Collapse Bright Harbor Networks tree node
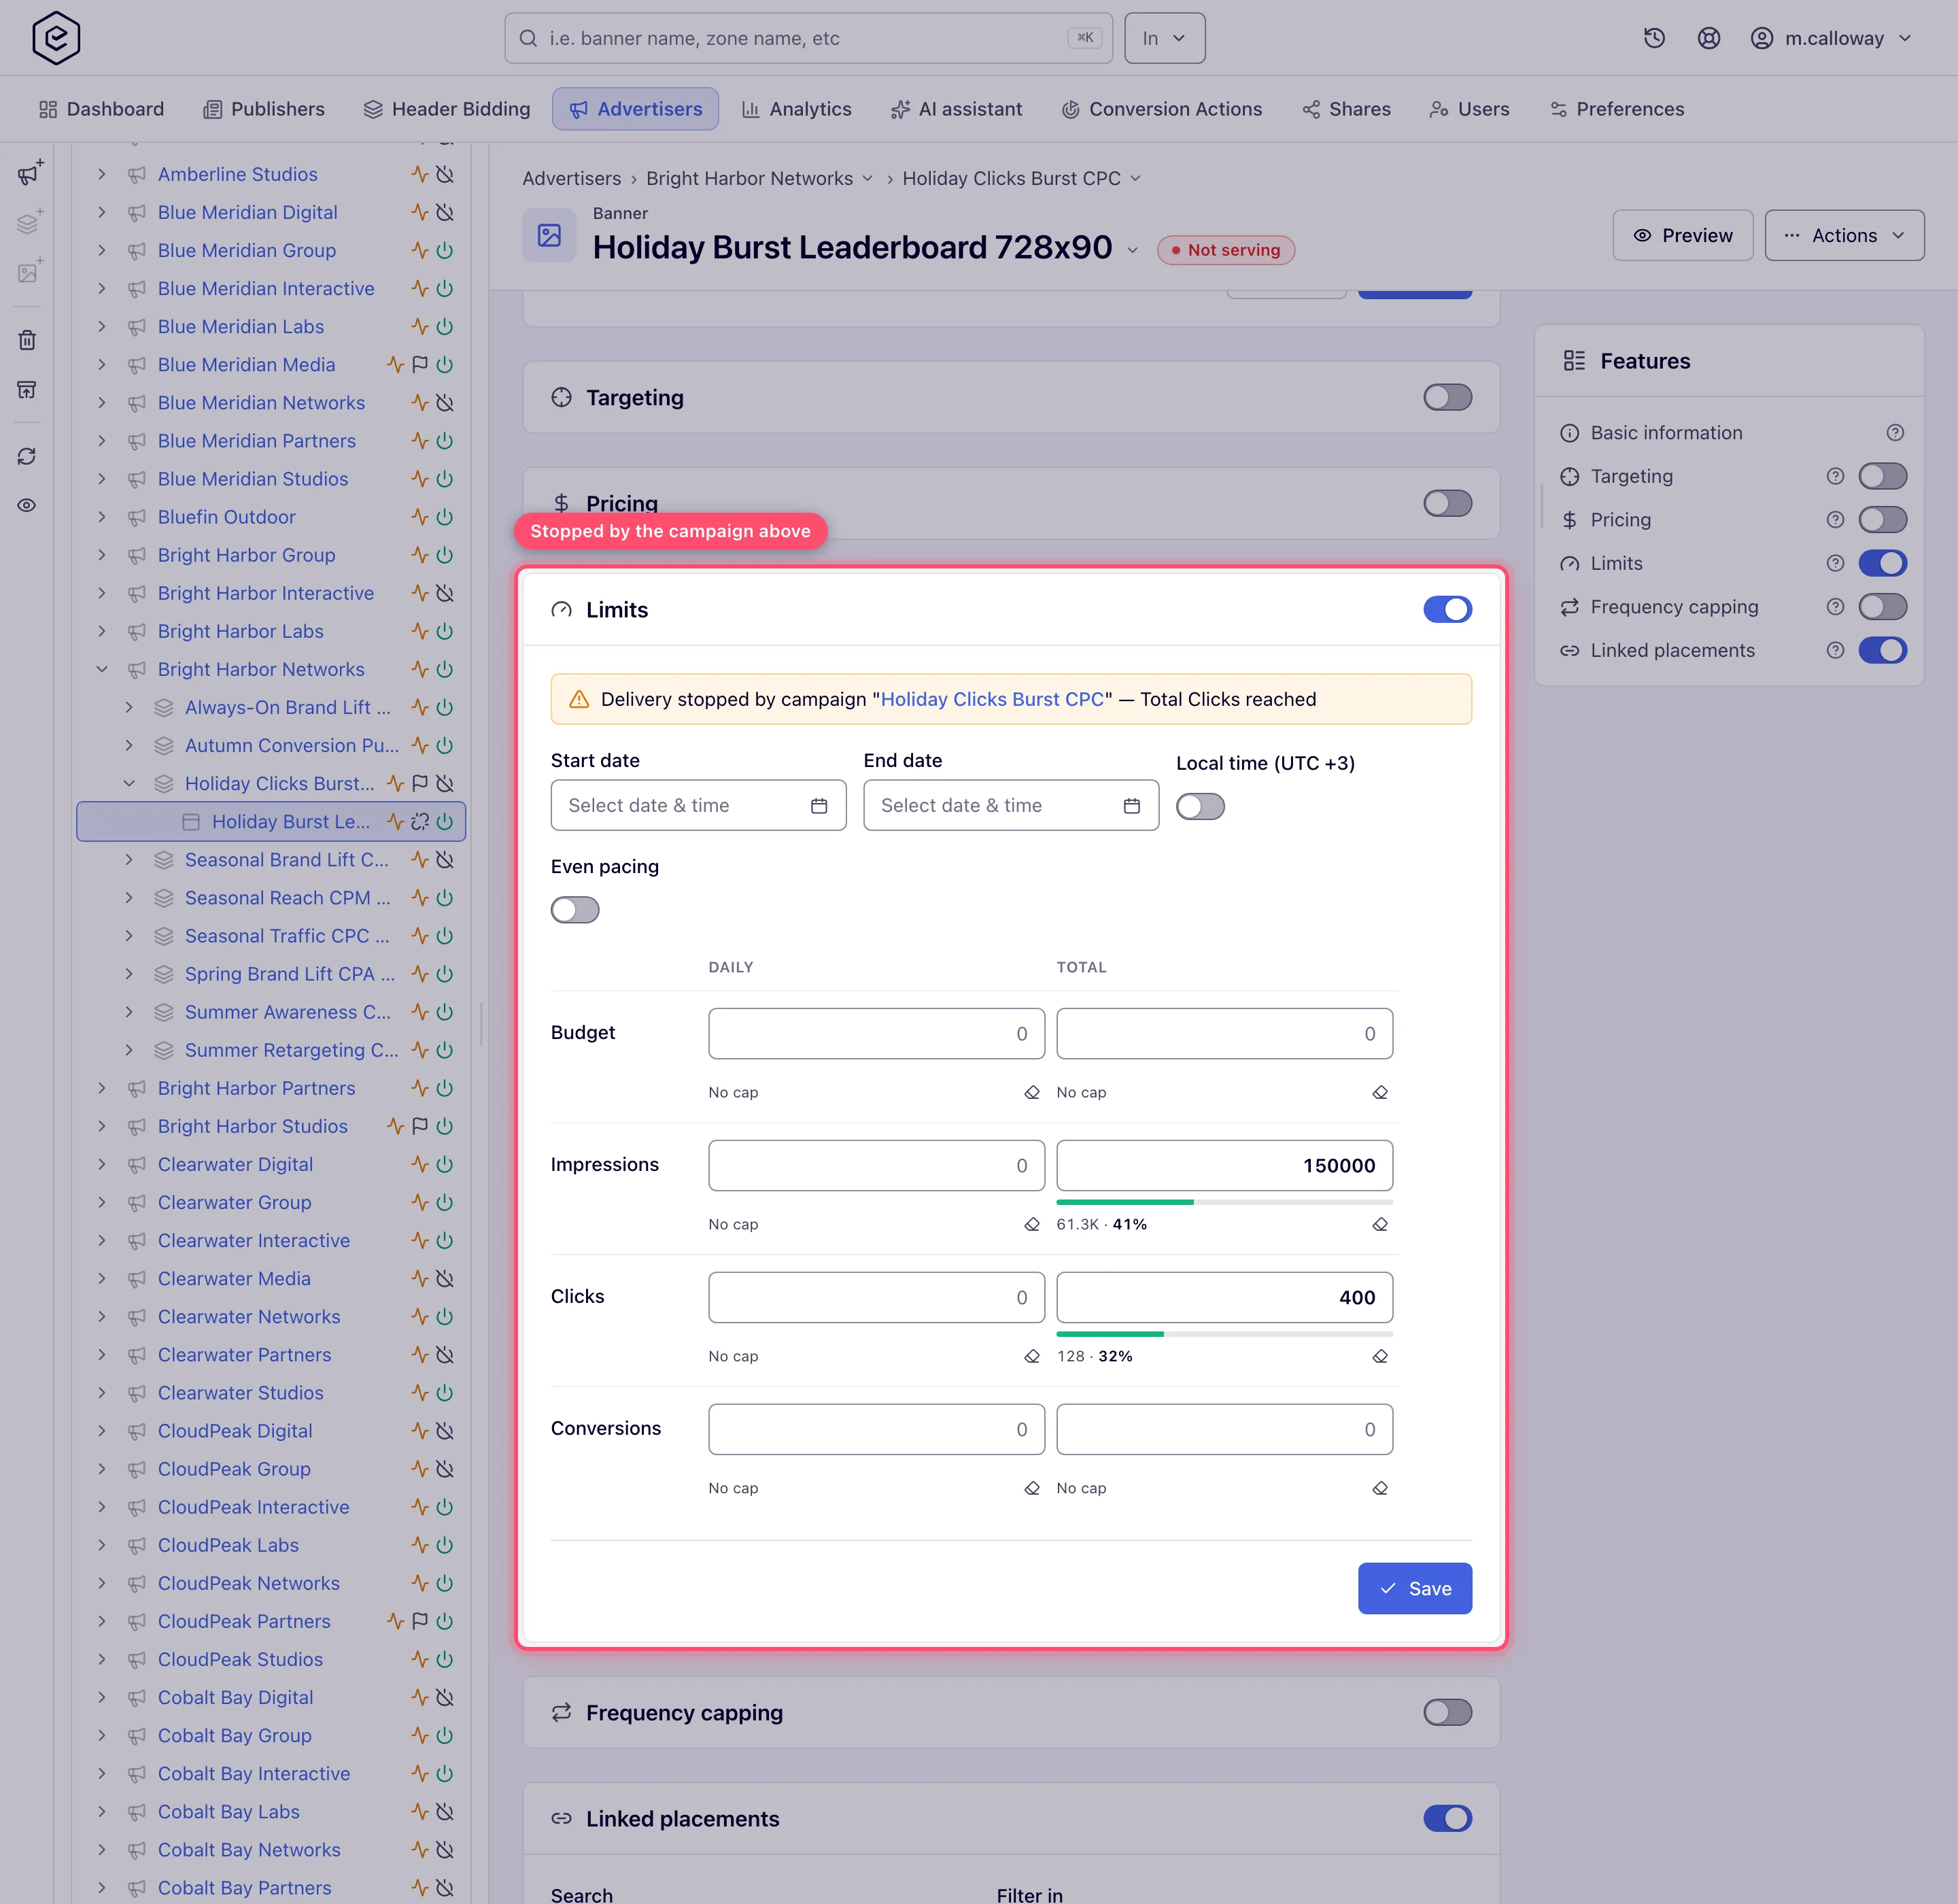1958x1904 pixels. point(102,669)
